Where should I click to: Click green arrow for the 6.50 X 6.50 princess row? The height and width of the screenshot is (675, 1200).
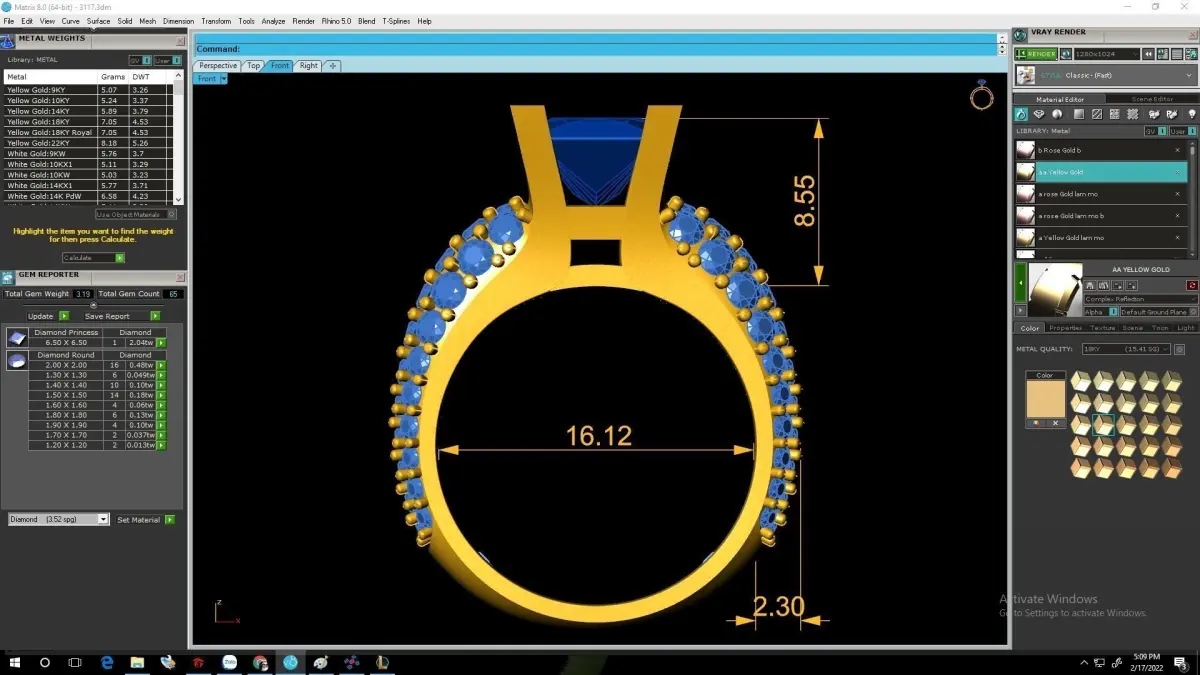click(160, 343)
